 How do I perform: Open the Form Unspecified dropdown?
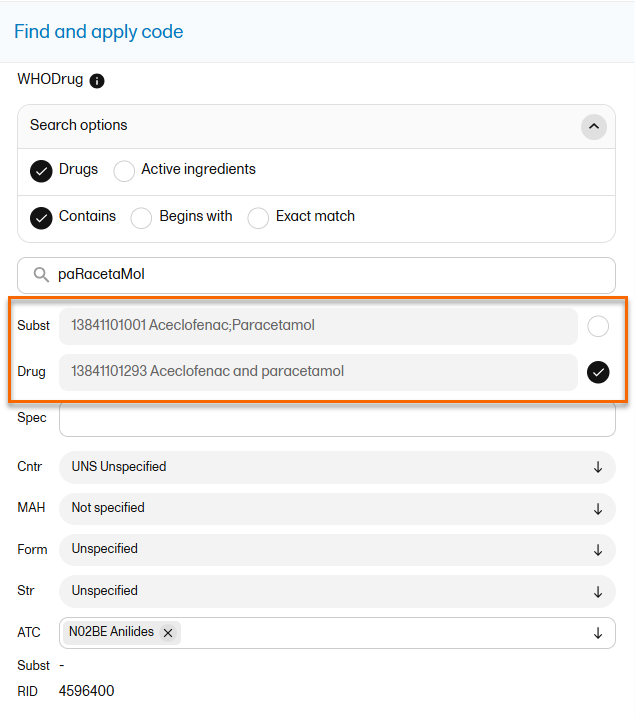598,549
